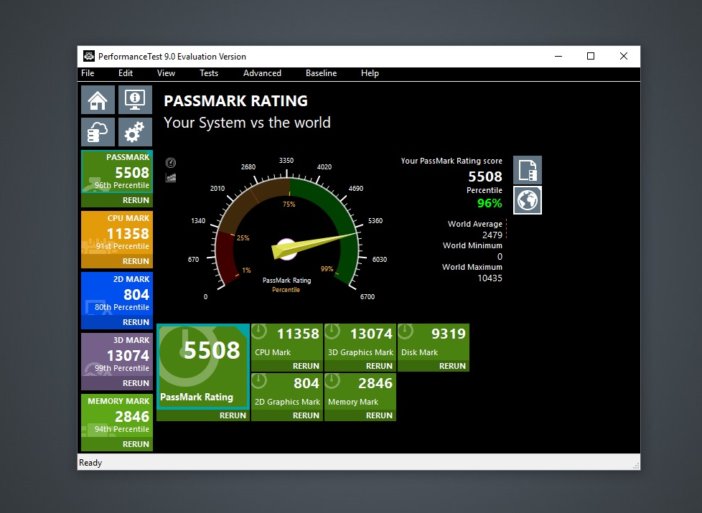Click the clock icon on 3D Graphics Mark tile
Image resolution: width=702 pixels, height=513 pixels.
point(332,332)
